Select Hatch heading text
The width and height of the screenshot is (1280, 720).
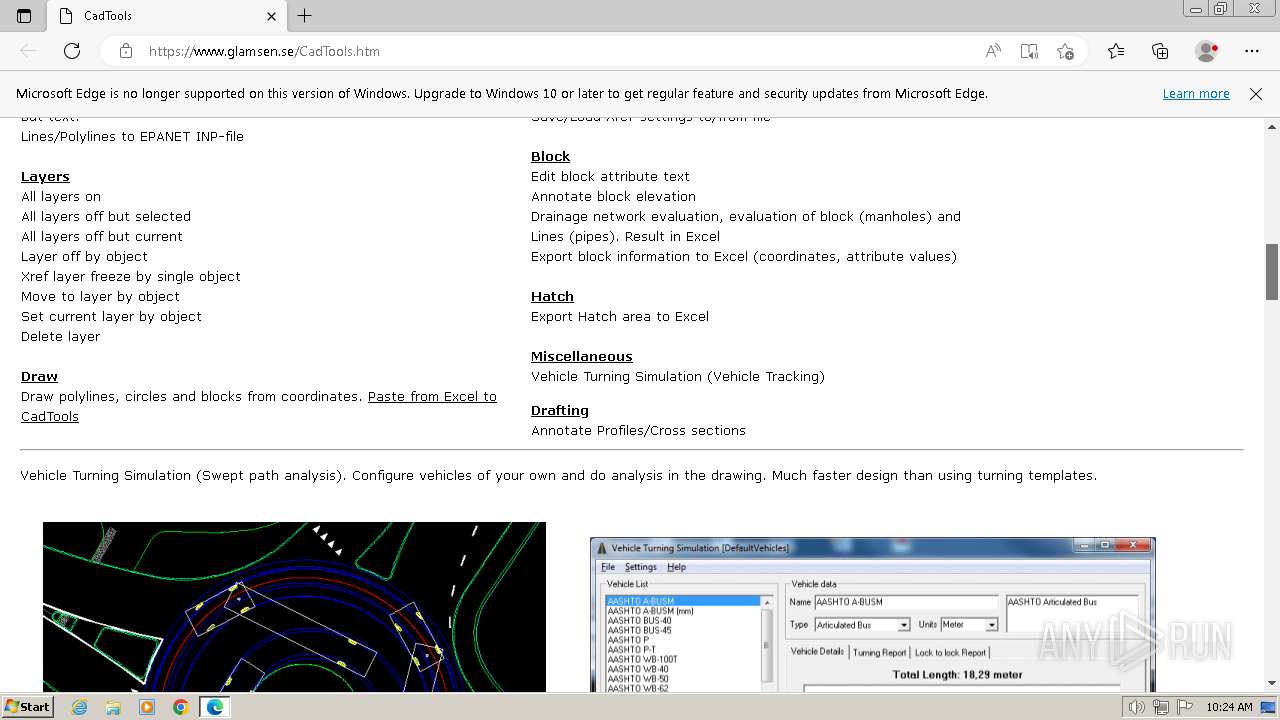point(552,296)
